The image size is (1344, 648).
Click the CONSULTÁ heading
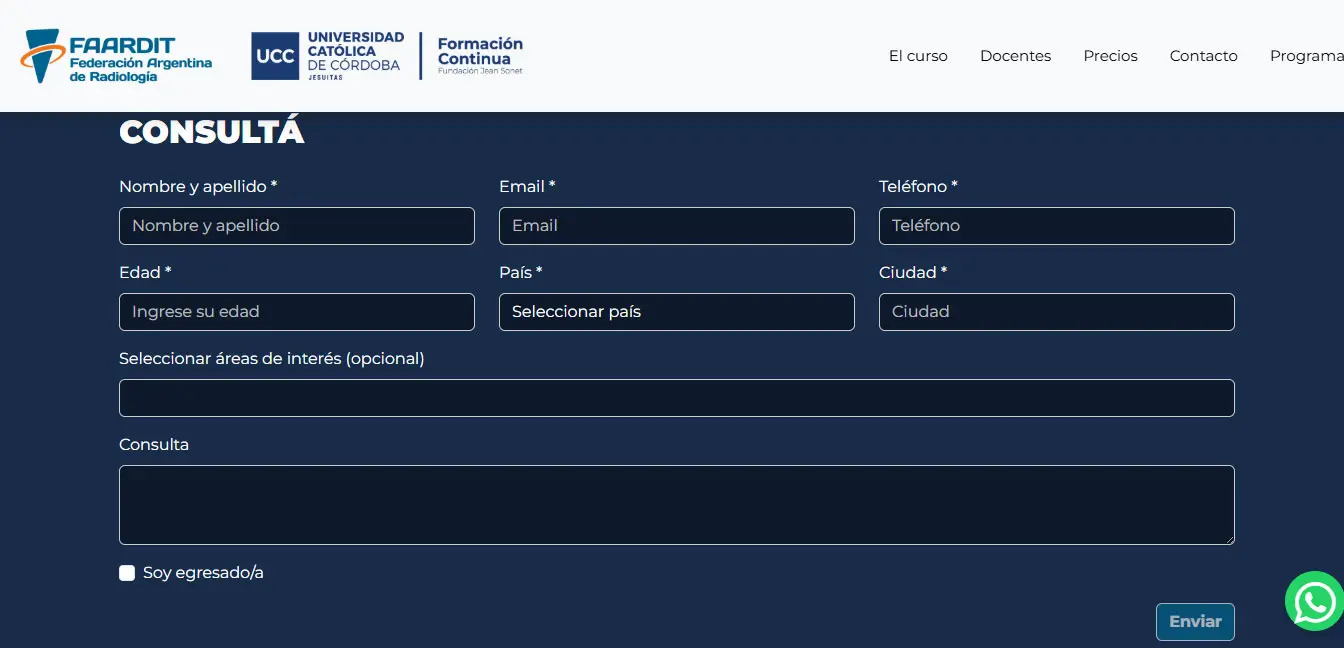pyautogui.click(x=212, y=132)
